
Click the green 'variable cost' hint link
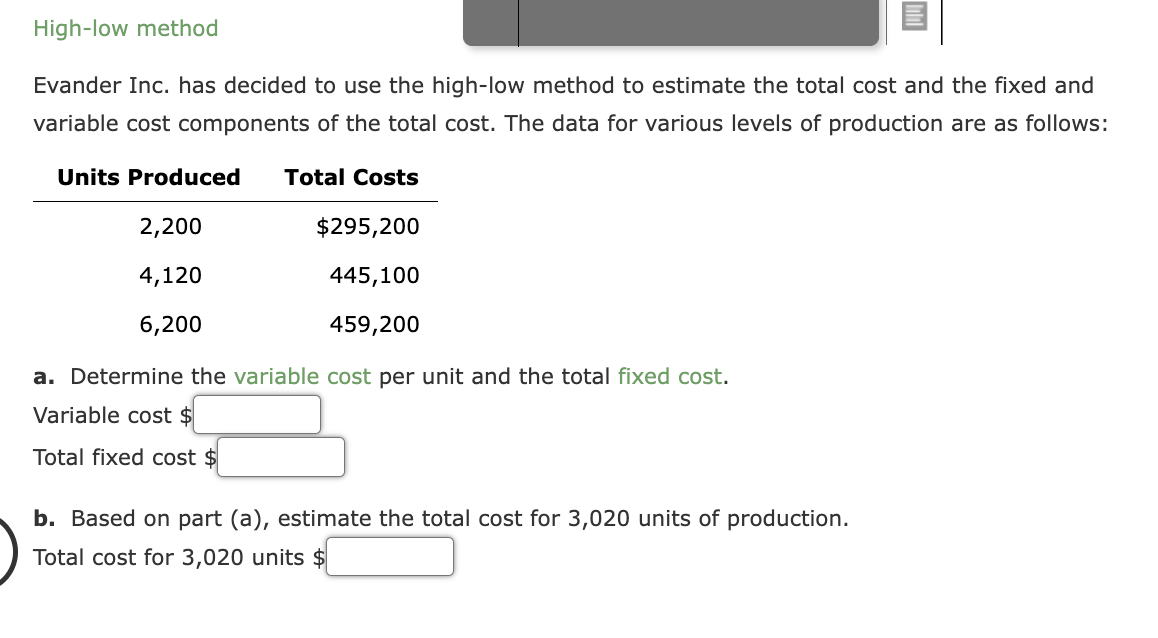[x=302, y=377]
